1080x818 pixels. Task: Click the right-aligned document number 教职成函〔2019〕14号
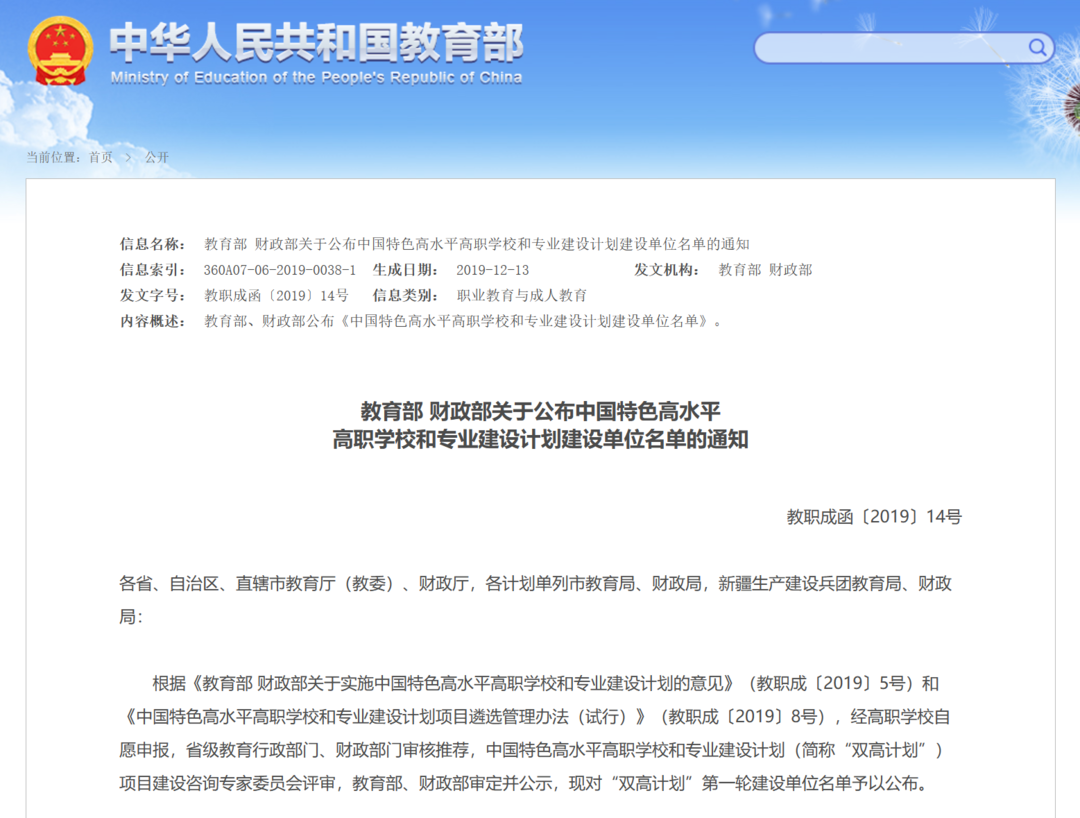873,517
